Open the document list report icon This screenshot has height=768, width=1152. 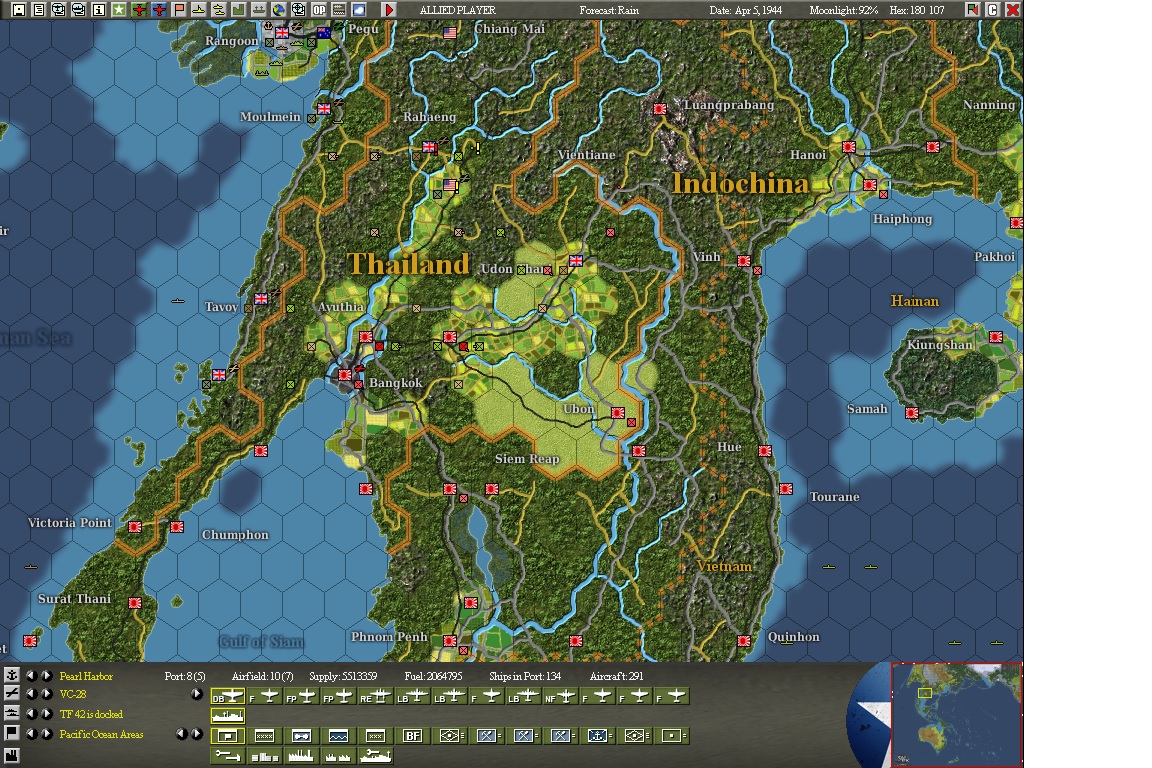coord(38,10)
